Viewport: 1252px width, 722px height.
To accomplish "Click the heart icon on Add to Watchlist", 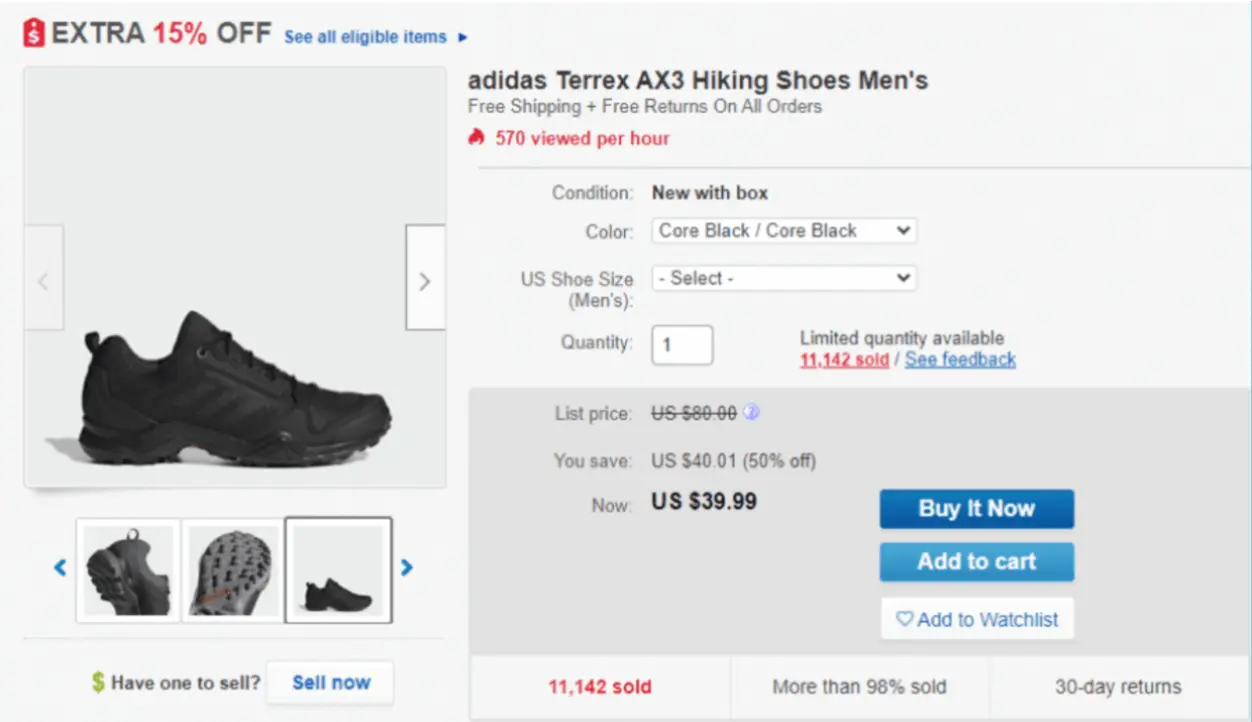I will 903,619.
